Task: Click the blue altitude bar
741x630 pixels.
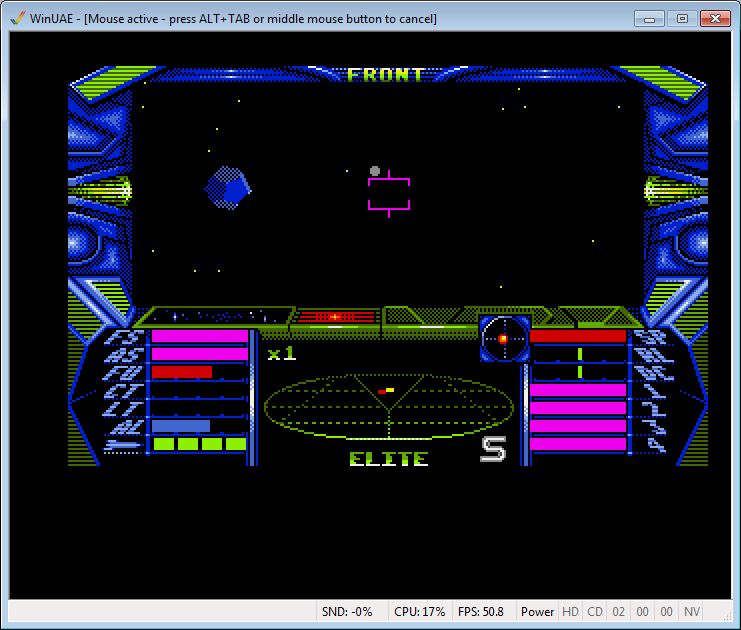Action: 181,426
